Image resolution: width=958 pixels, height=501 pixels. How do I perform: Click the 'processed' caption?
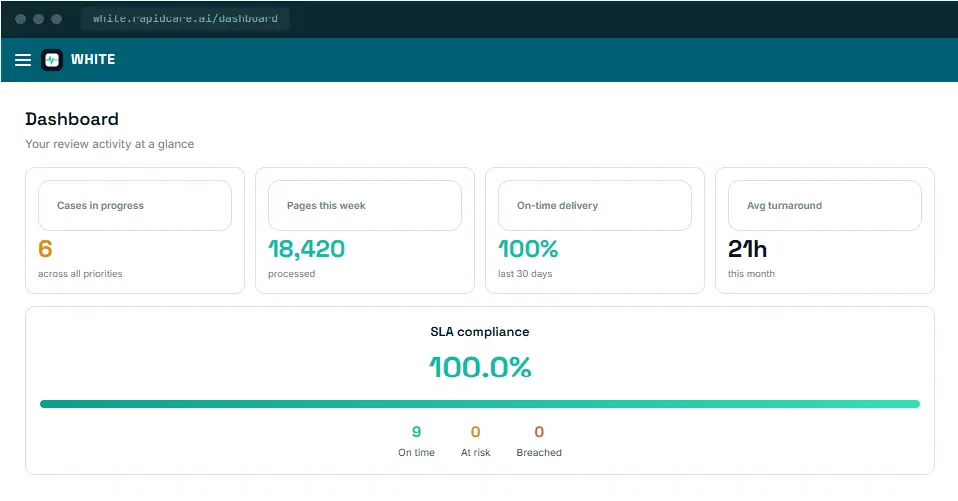[x=291, y=274]
